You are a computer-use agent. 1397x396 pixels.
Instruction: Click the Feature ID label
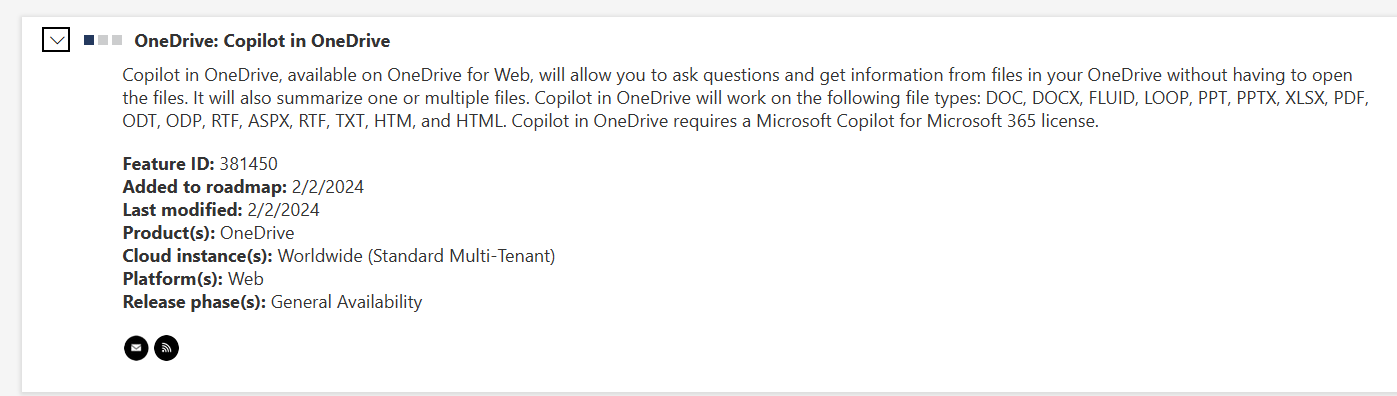(169, 164)
